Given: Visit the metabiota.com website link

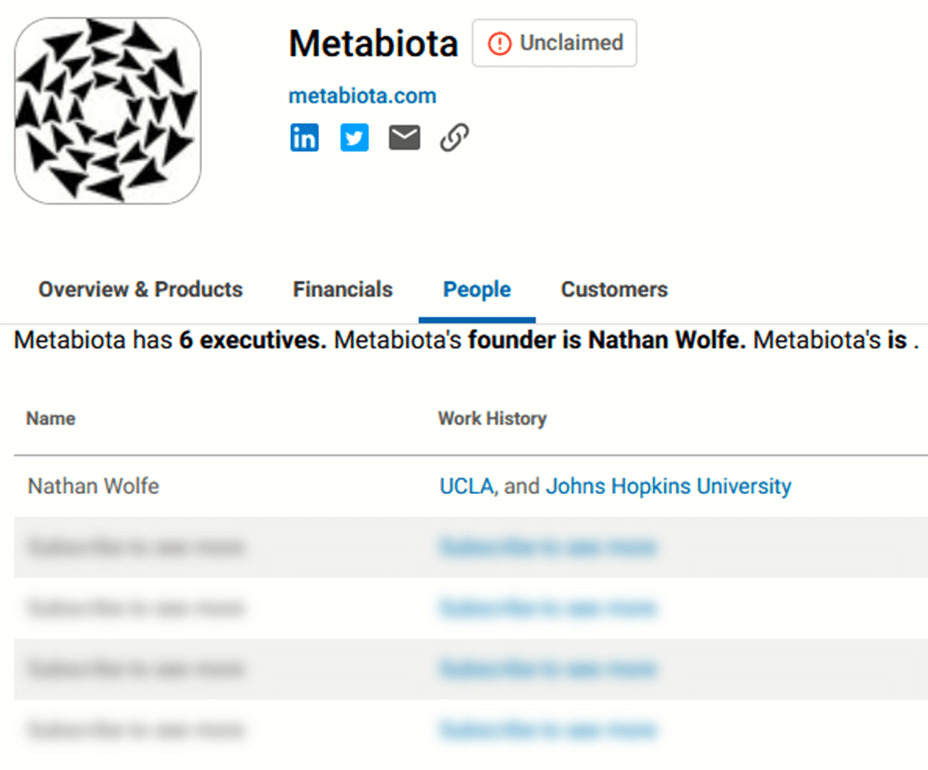Looking at the screenshot, I should [362, 96].
